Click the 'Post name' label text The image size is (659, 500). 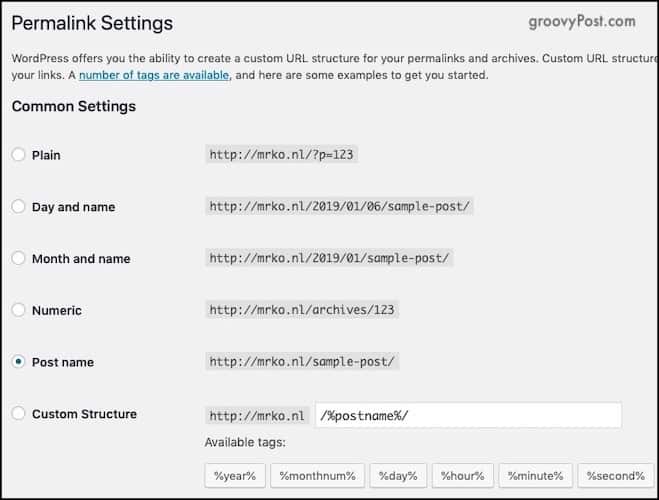pos(63,362)
